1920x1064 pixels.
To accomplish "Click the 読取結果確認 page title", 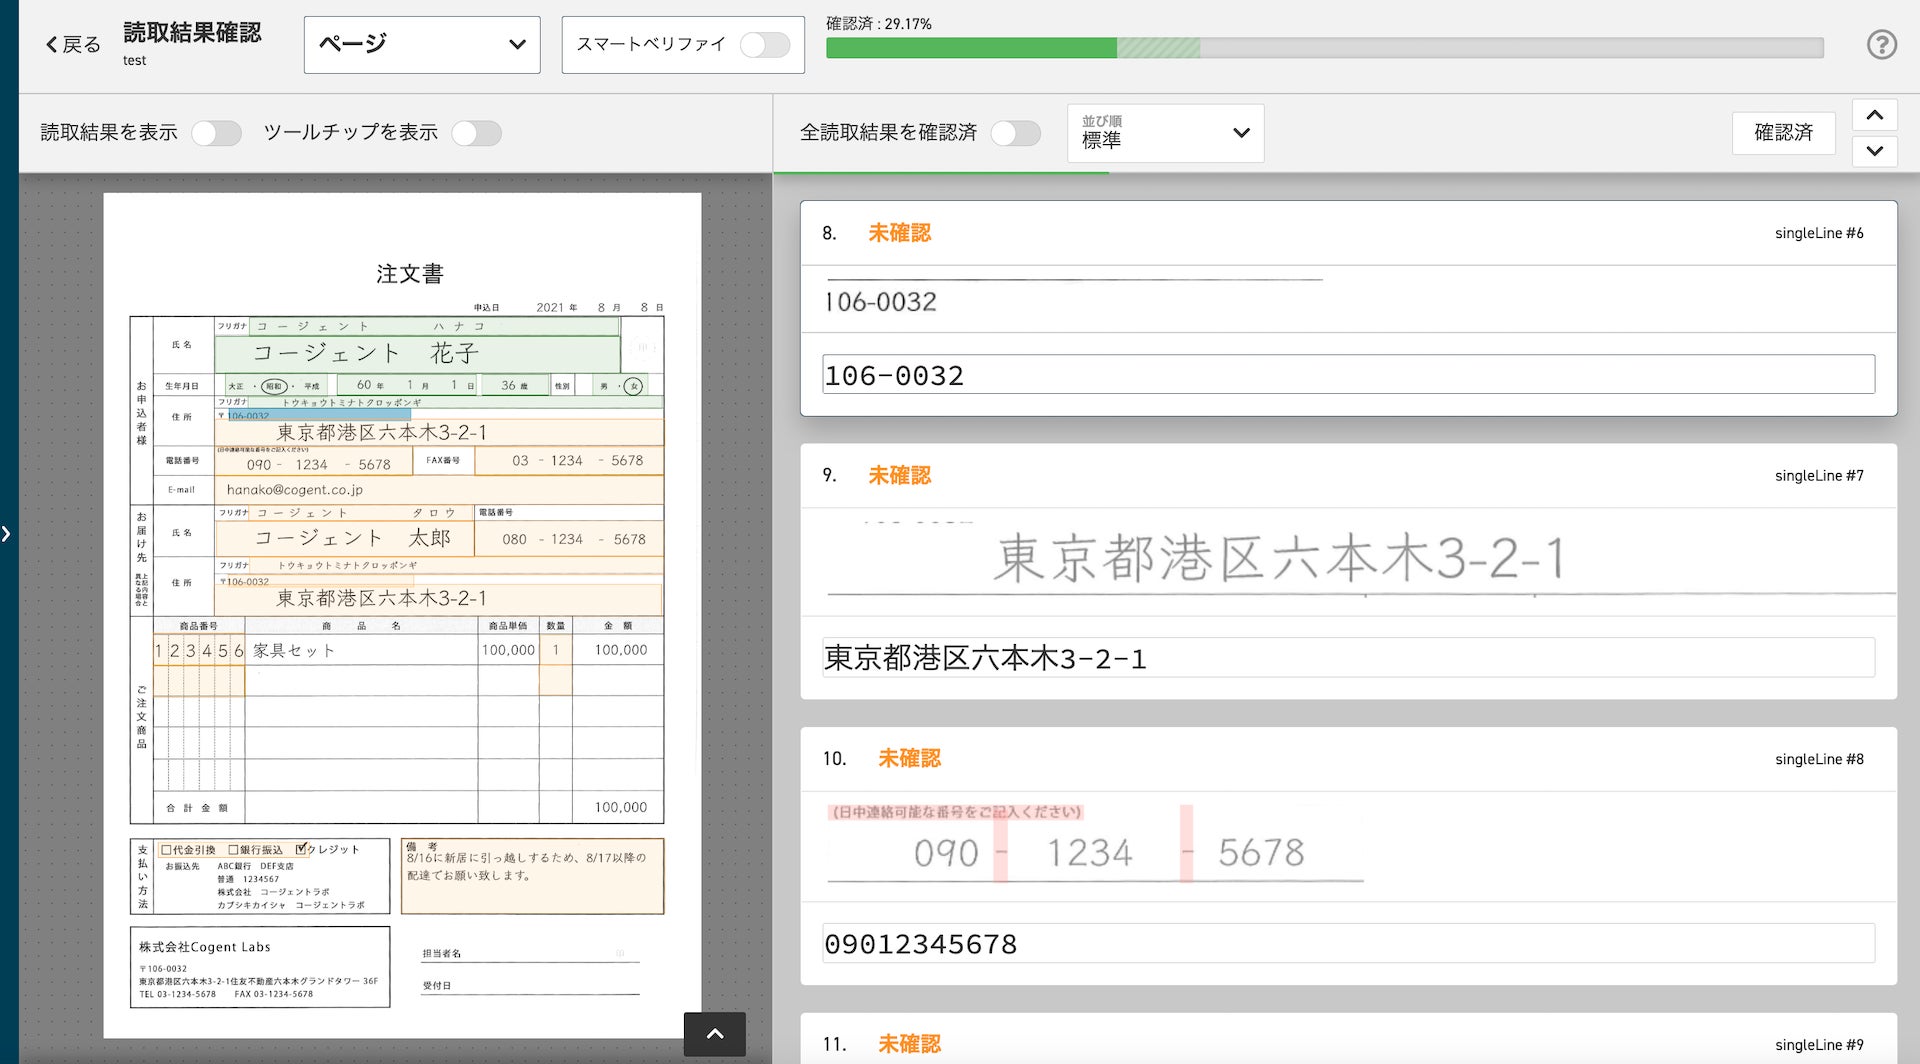I will (192, 32).
